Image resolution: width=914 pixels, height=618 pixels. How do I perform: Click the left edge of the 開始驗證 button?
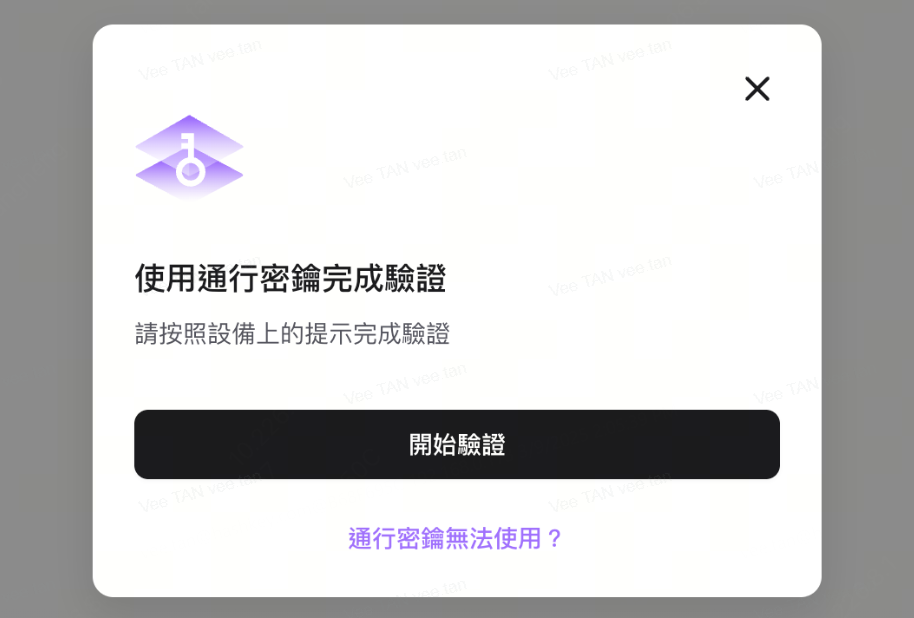(145, 444)
